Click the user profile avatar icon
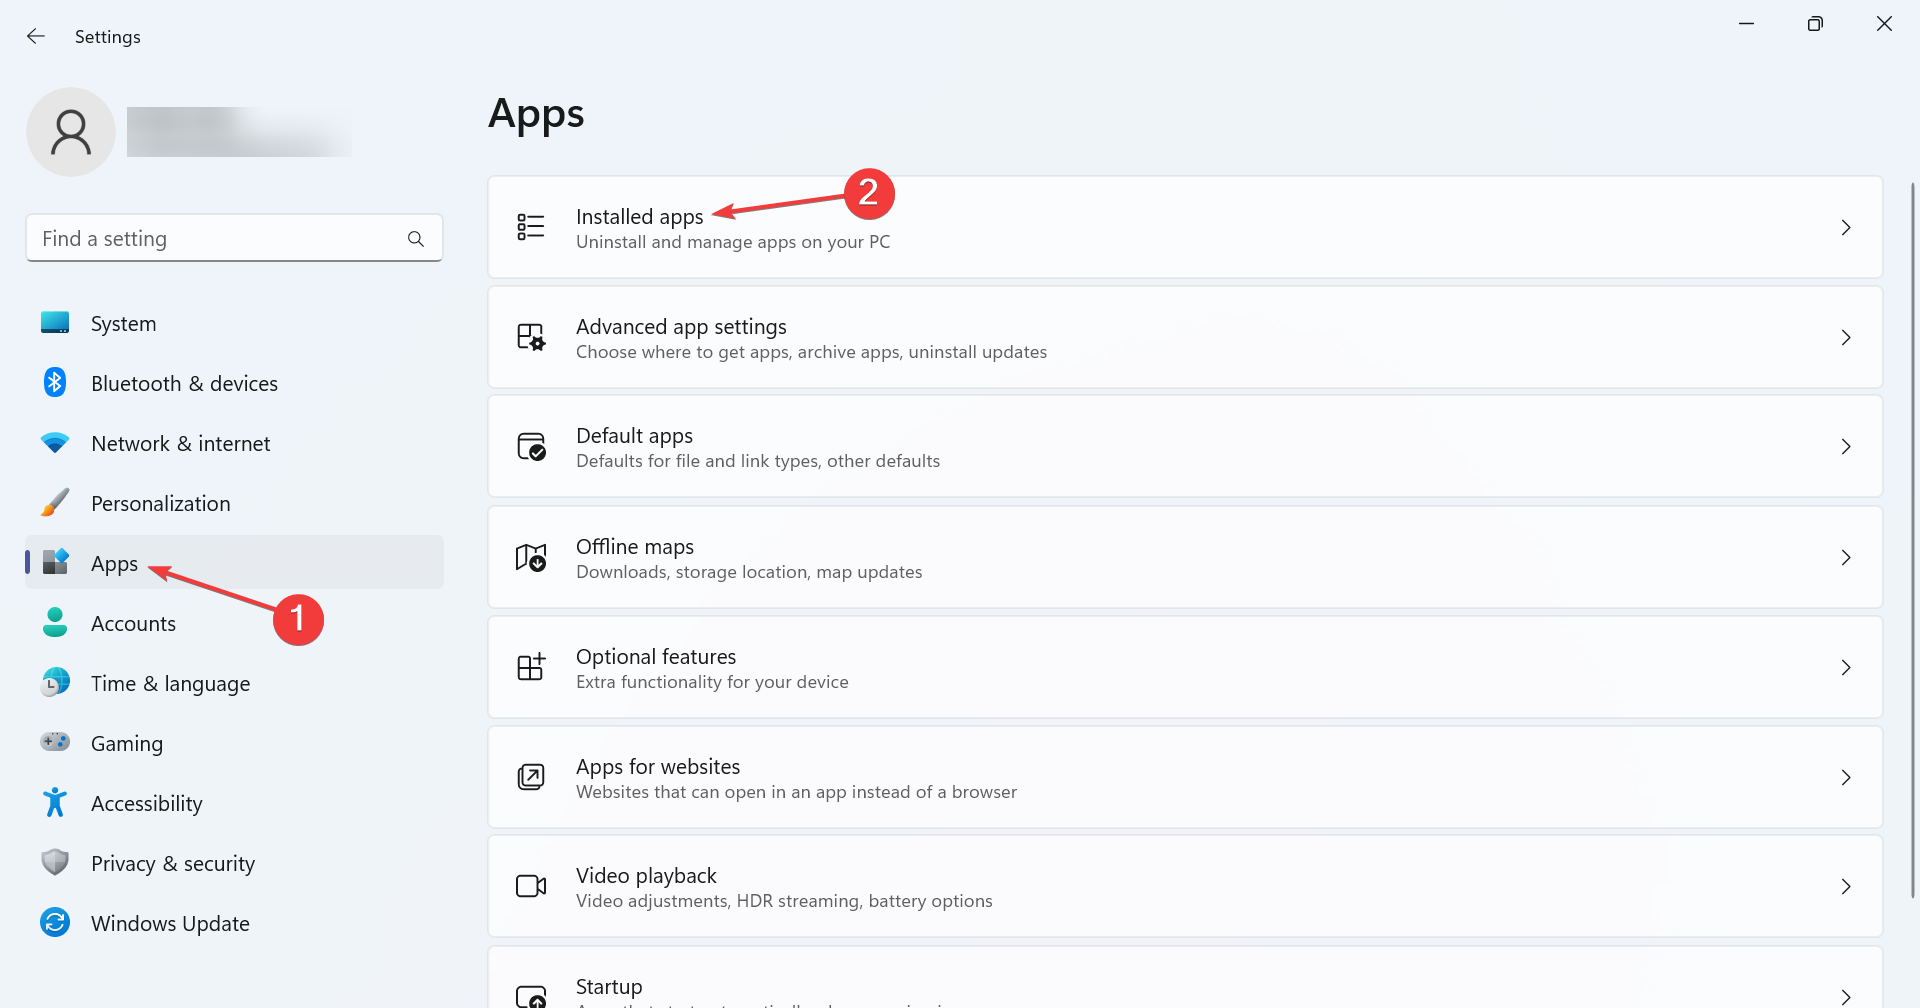Viewport: 1920px width, 1008px height. pyautogui.click(x=71, y=132)
